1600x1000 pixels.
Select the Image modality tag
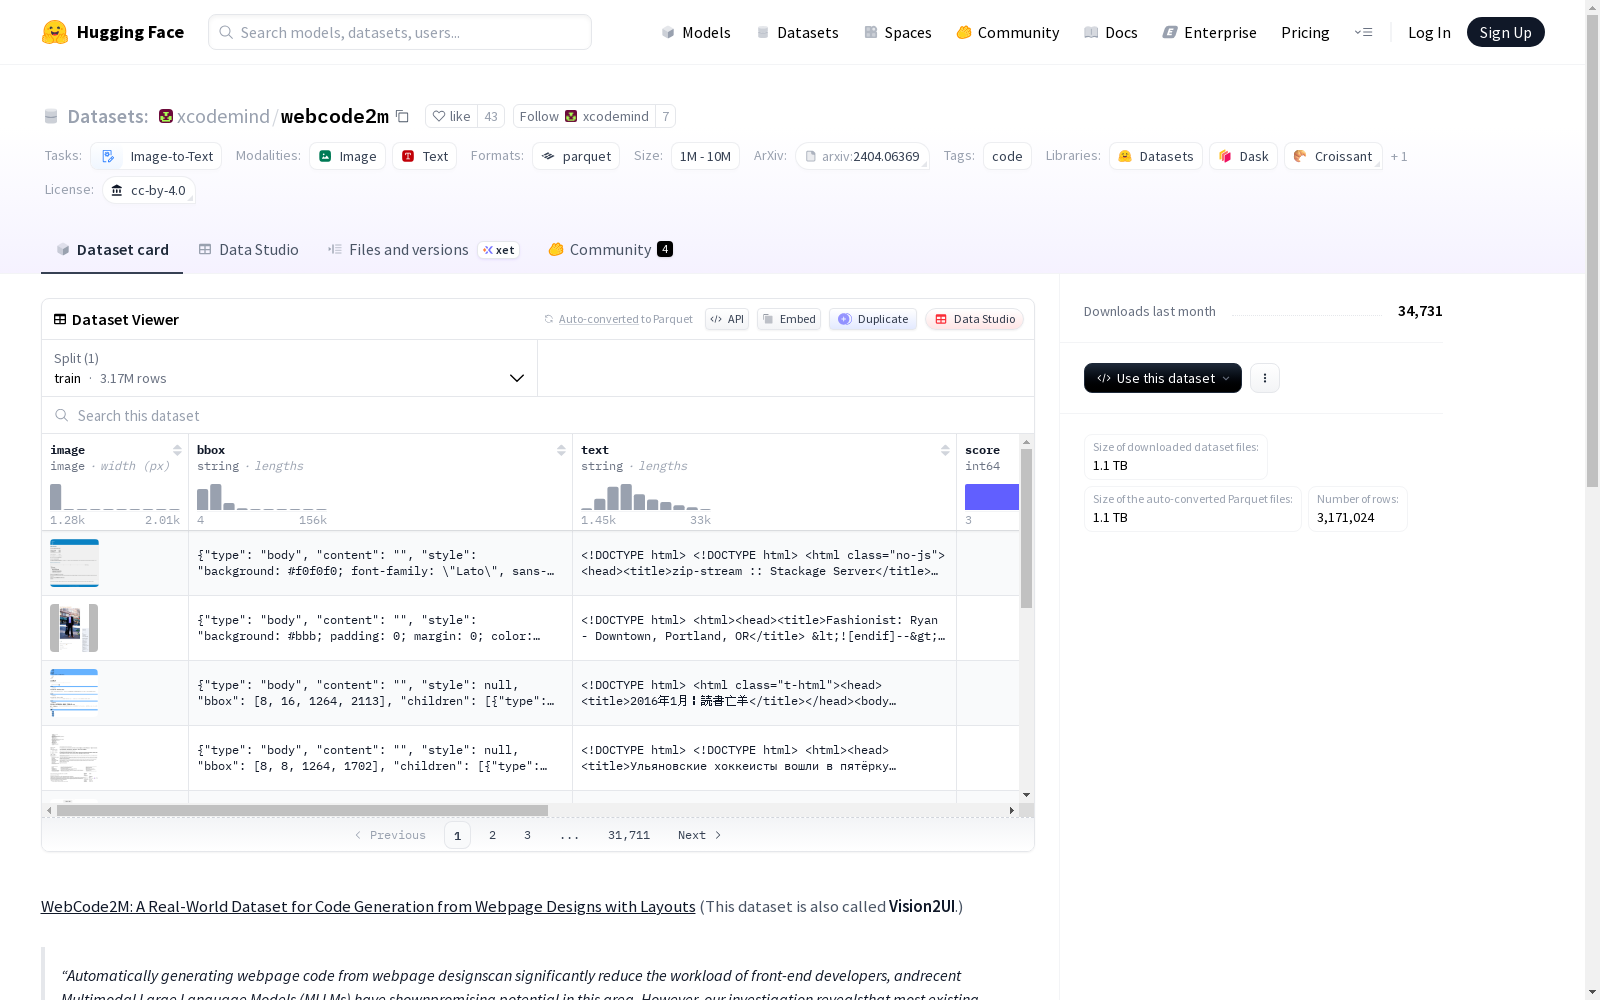347,156
